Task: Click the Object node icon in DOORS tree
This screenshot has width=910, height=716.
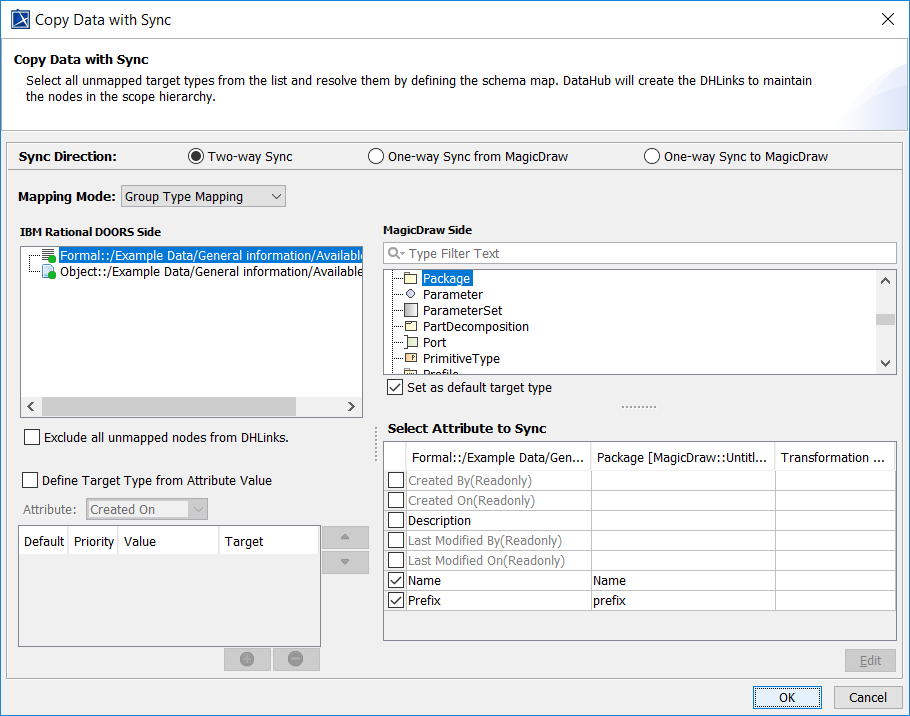Action: tap(49, 272)
